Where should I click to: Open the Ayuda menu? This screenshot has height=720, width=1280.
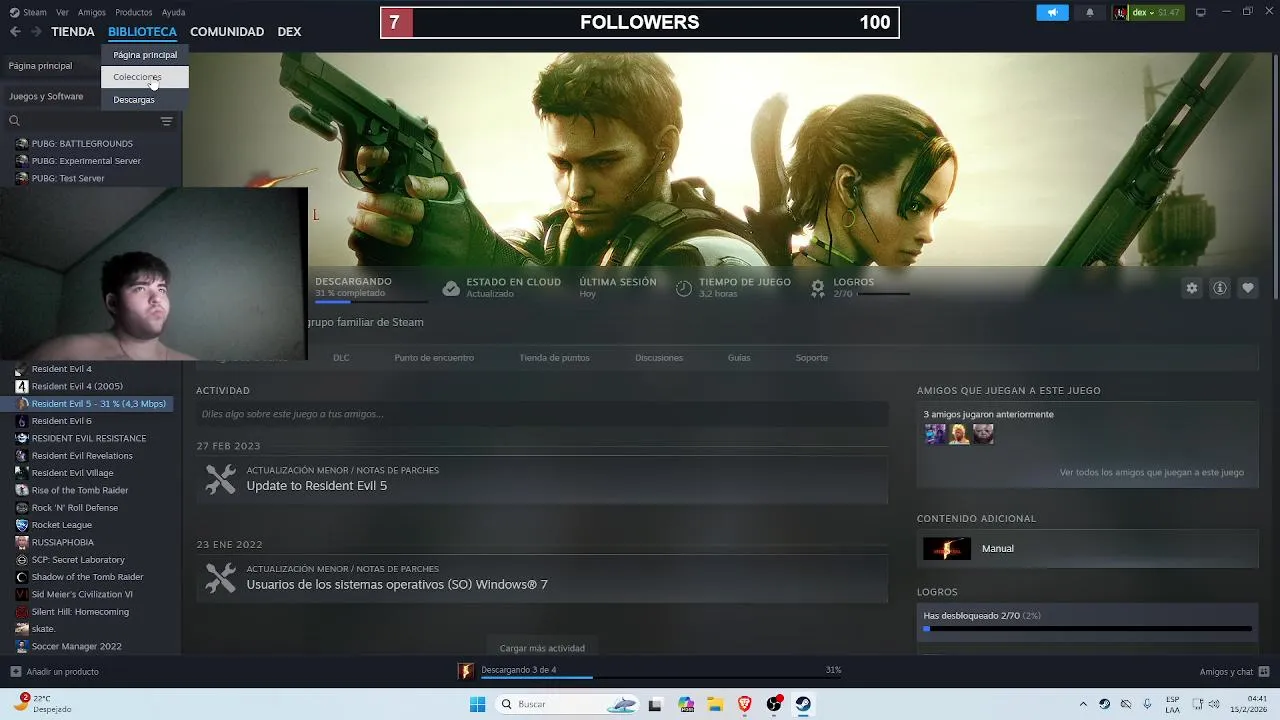[x=174, y=12]
